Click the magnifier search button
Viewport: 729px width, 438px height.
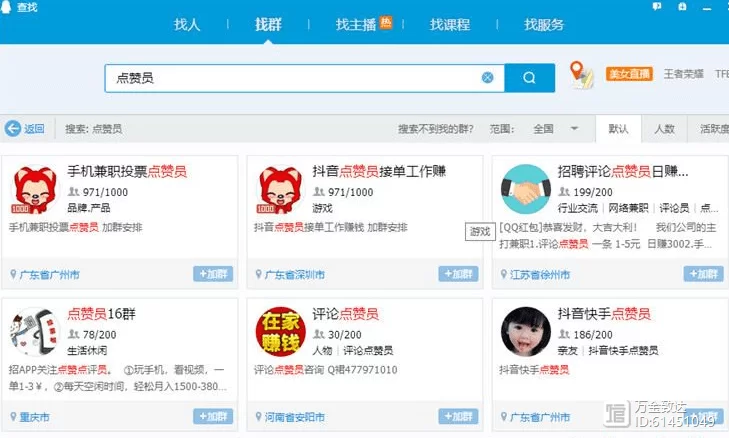click(x=529, y=78)
